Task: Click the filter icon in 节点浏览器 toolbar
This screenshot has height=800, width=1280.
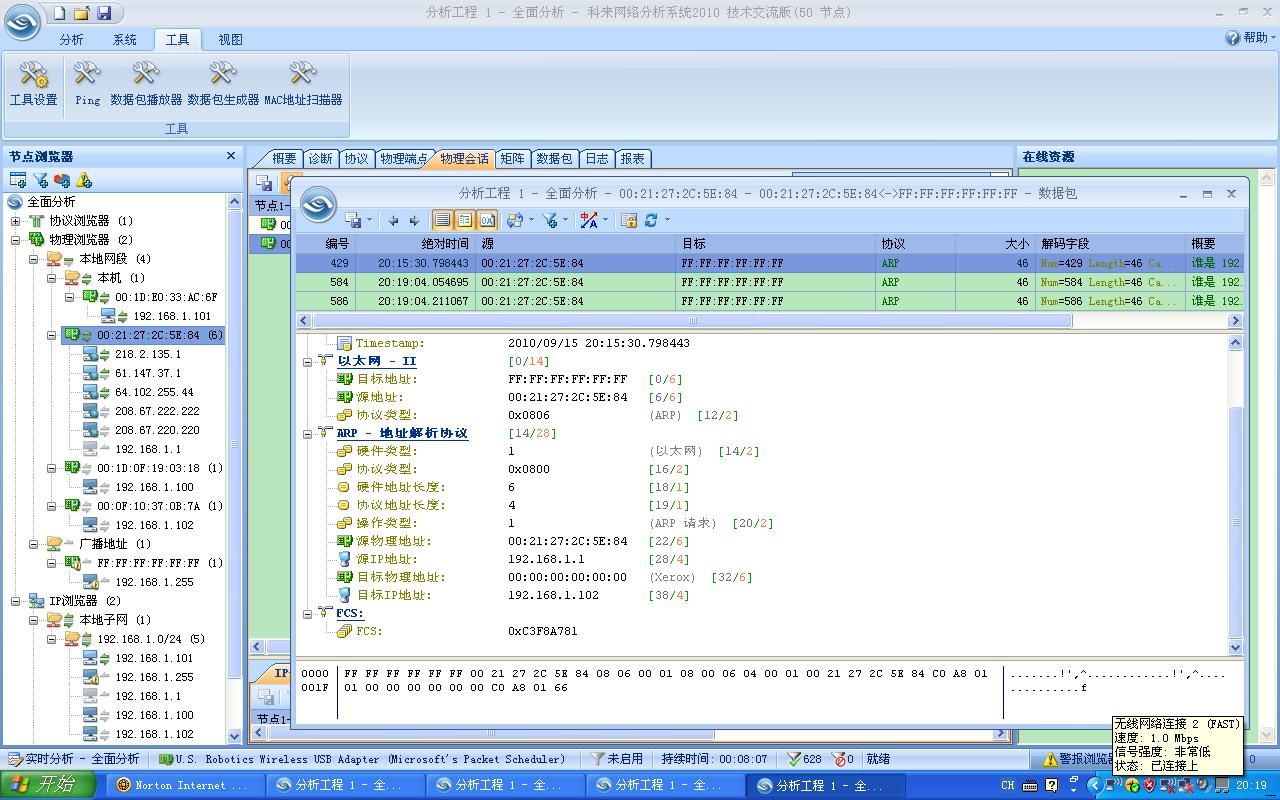Action: click(40, 180)
